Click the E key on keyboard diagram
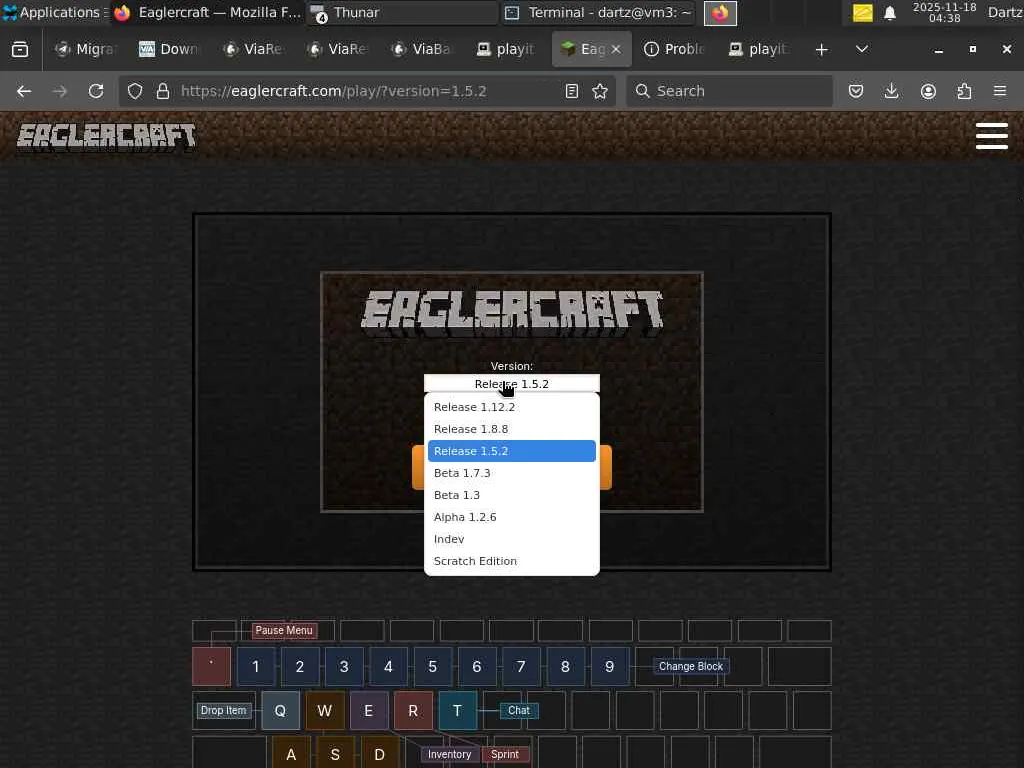 click(369, 711)
